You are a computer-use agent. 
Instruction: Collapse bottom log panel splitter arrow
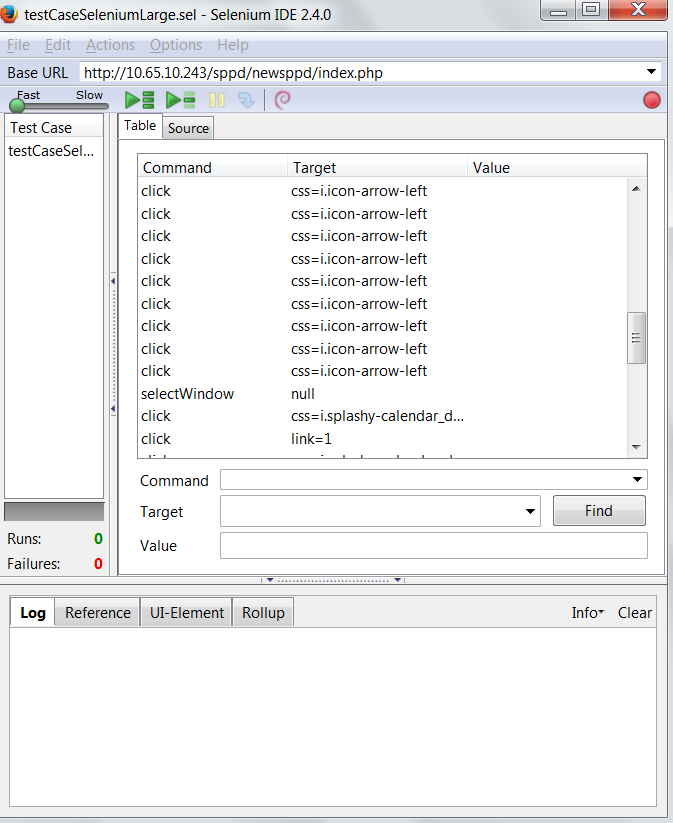click(270, 580)
